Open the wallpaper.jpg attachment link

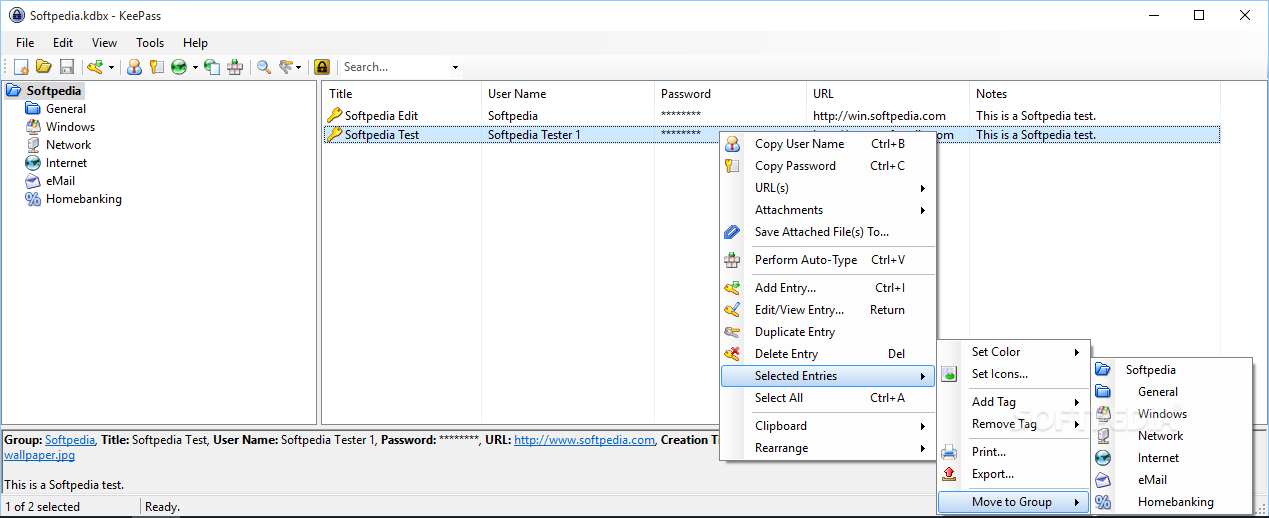[x=39, y=455]
